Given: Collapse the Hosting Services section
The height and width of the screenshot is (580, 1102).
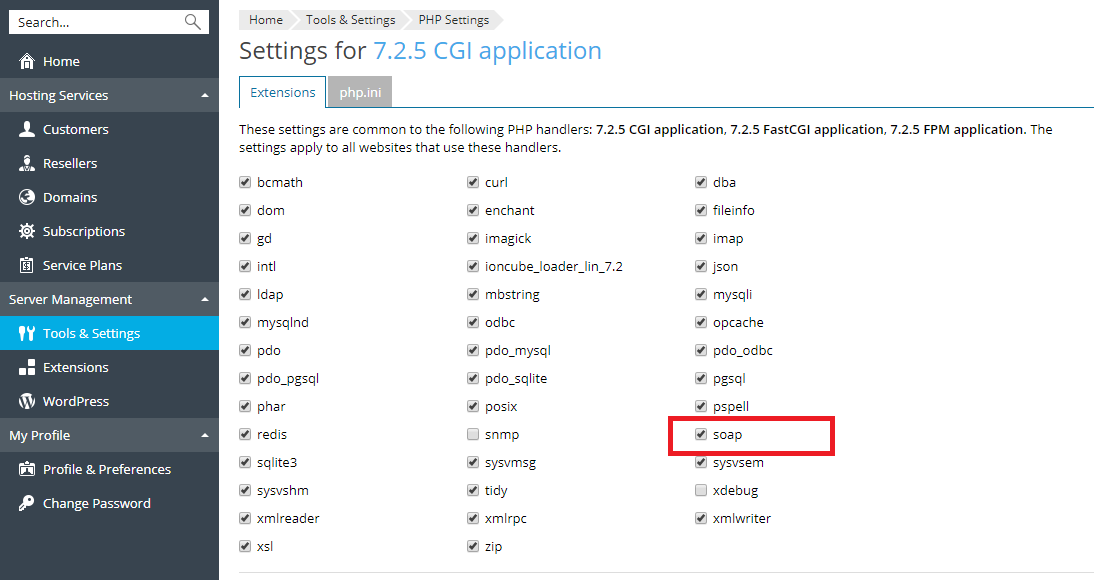Looking at the screenshot, I should pos(205,96).
